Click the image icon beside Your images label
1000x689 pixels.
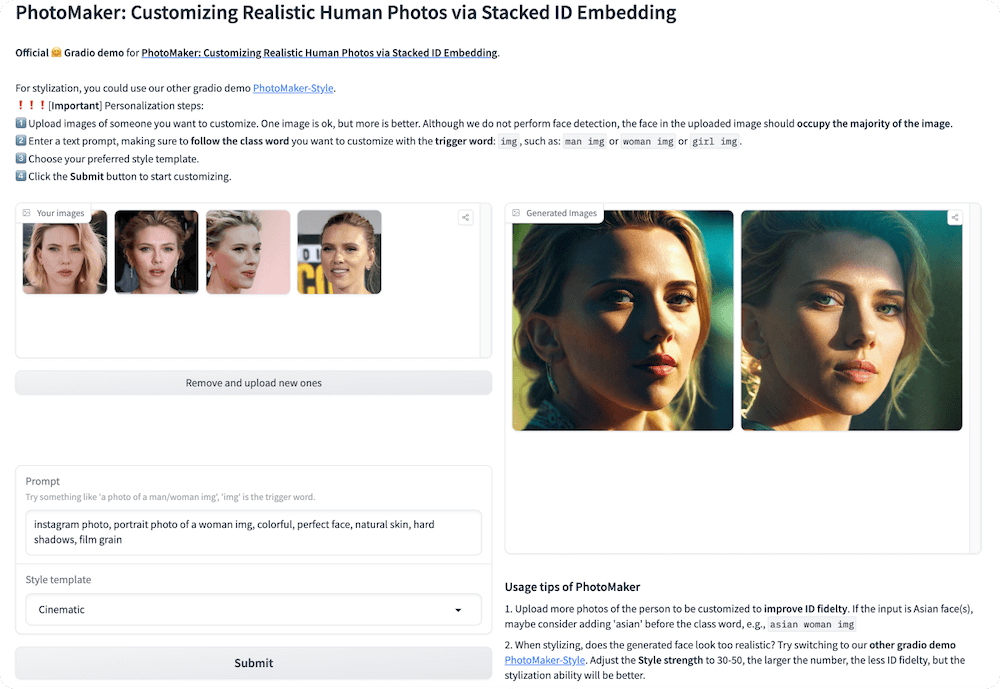pos(26,213)
